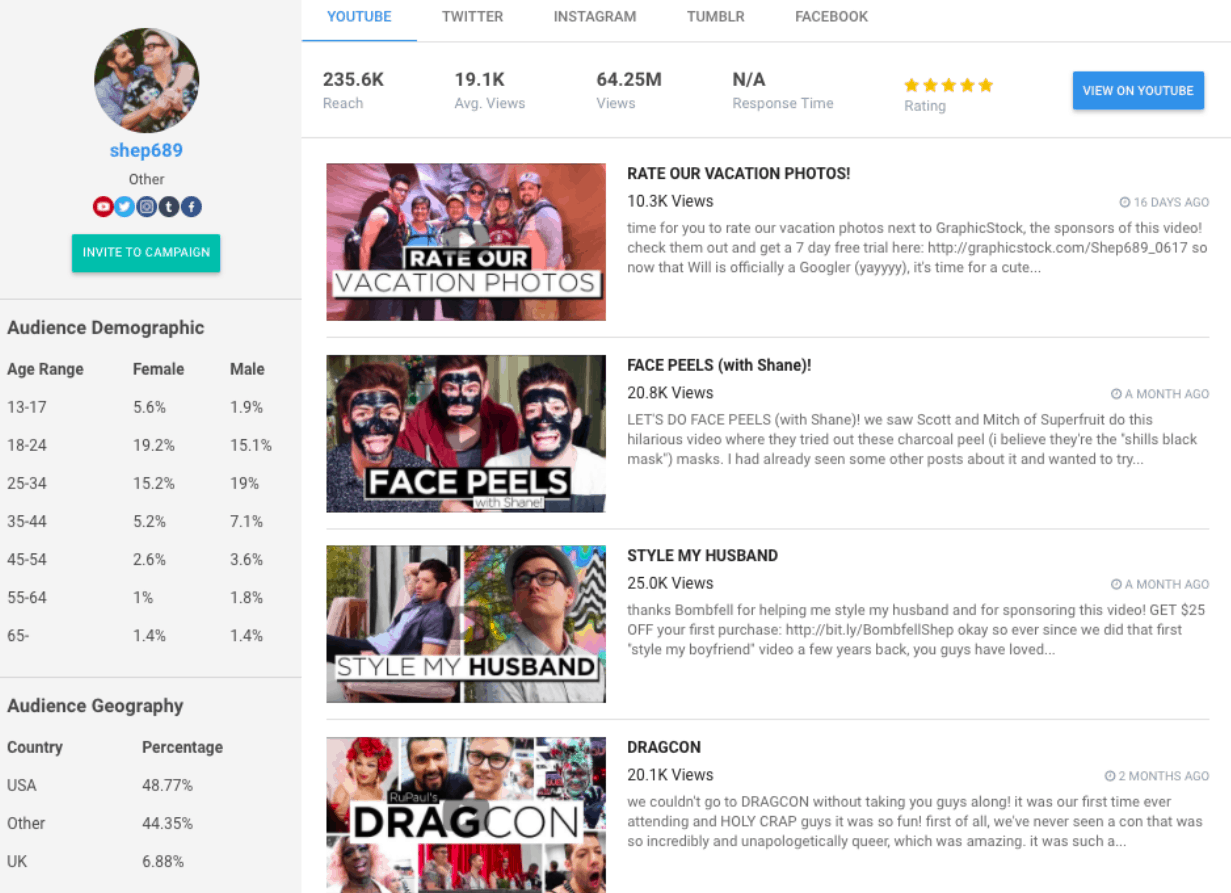Select the Facebook tab
Screen dimensions: 1231x893
pos(831,17)
